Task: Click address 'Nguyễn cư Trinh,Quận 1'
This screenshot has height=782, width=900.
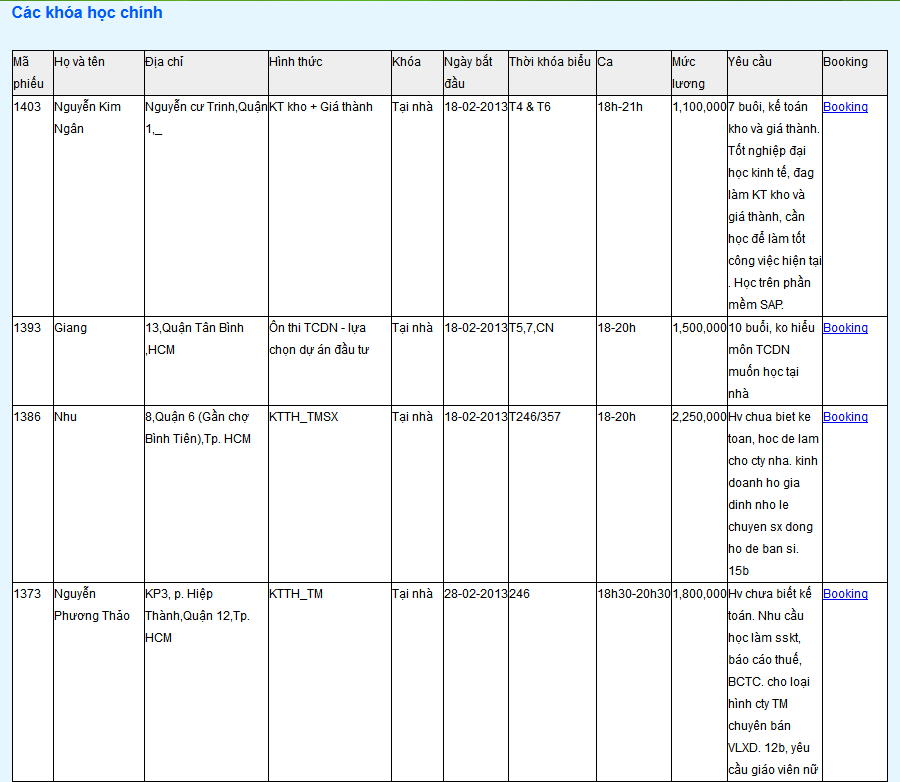Action: [x=206, y=118]
